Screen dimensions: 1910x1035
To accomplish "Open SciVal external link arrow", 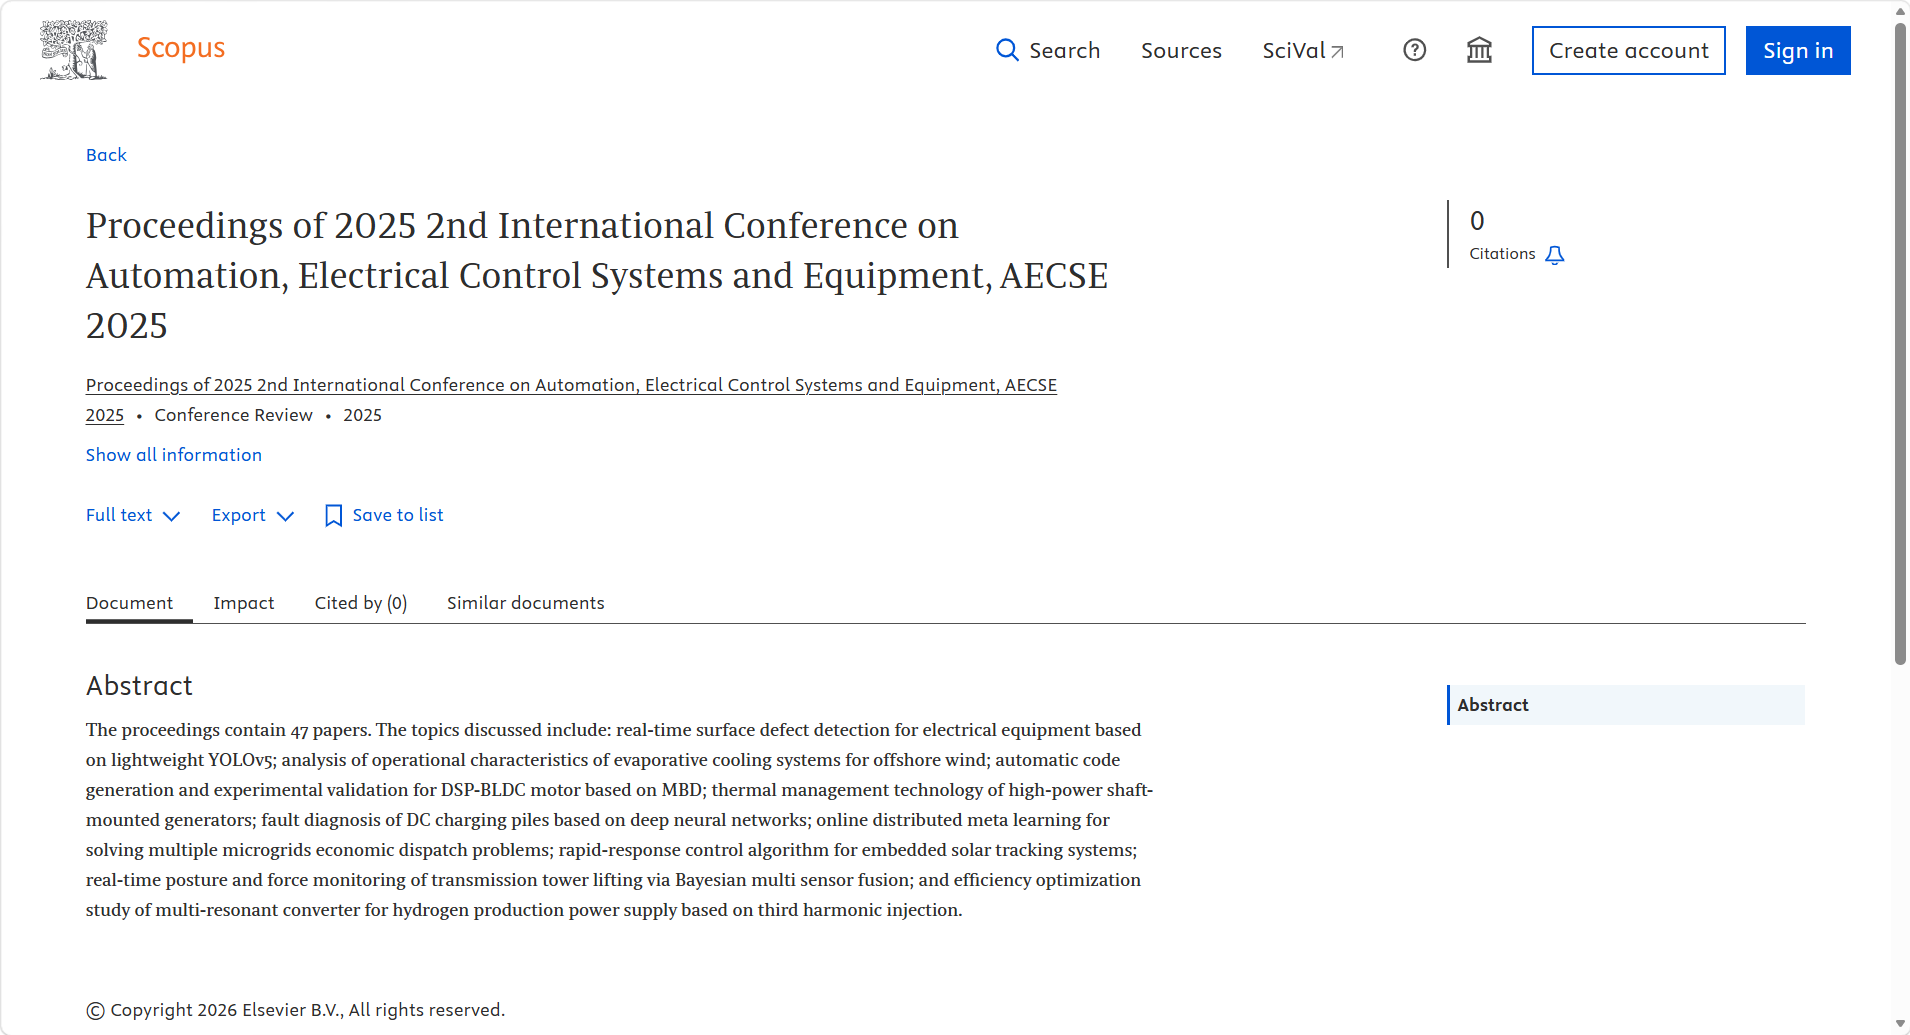I will [x=1337, y=52].
